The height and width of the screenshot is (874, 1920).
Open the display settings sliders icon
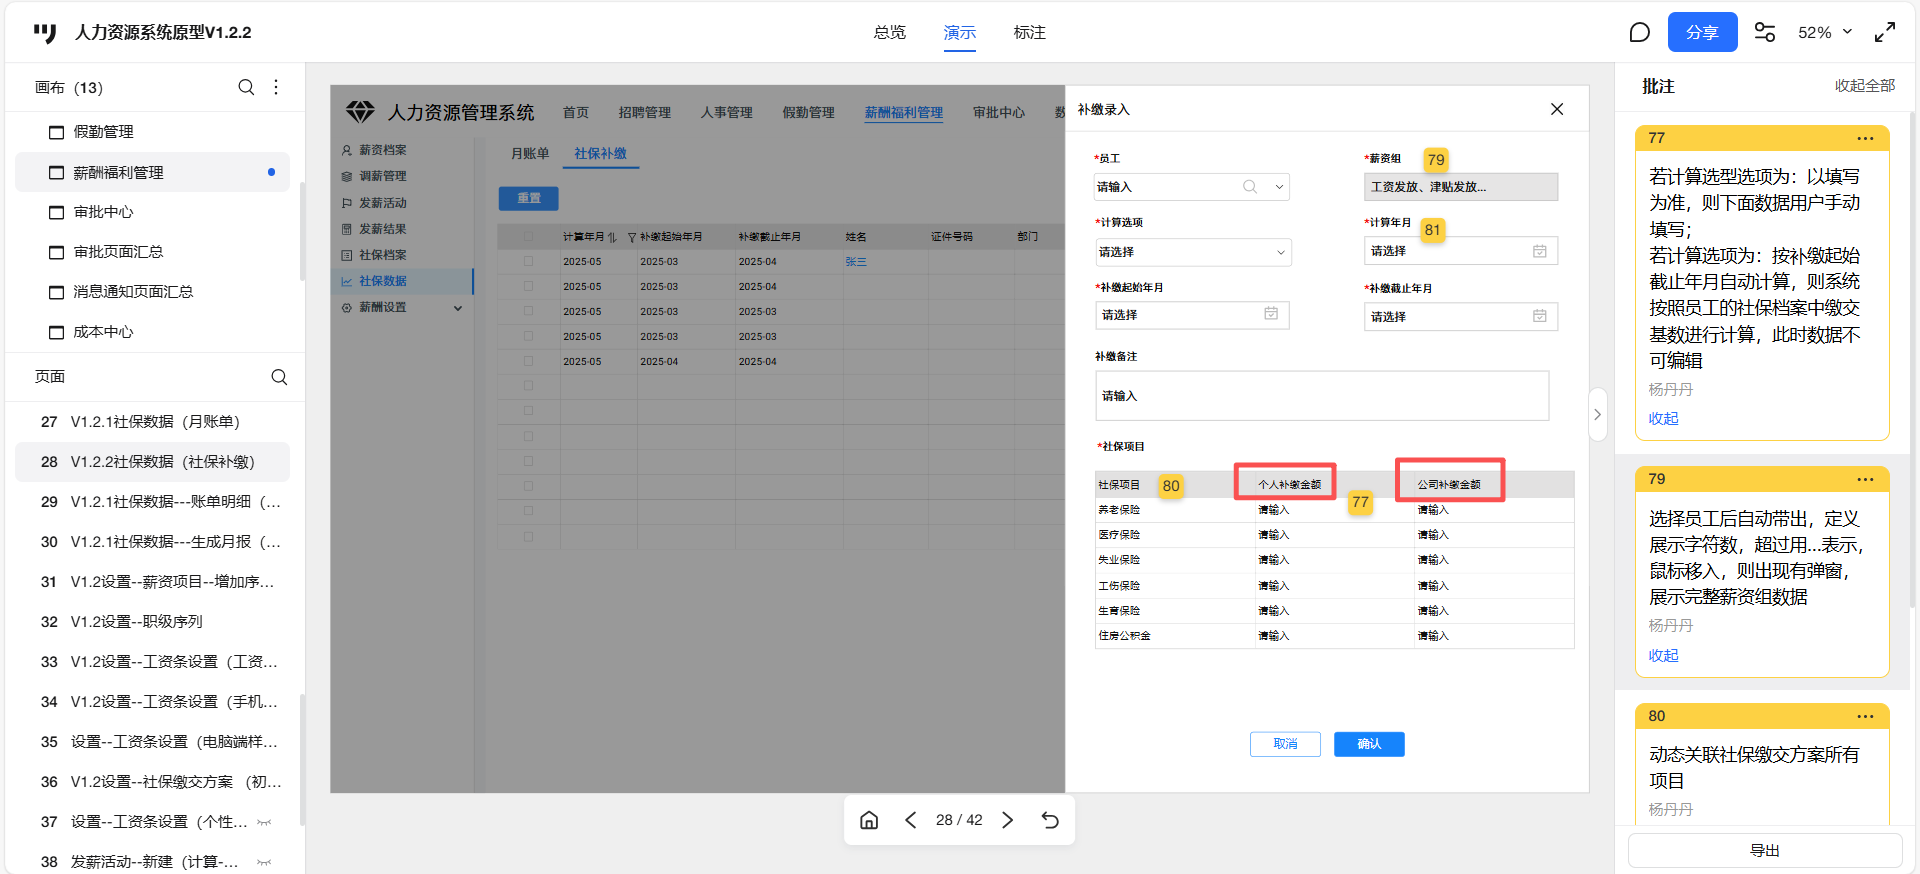(1765, 33)
